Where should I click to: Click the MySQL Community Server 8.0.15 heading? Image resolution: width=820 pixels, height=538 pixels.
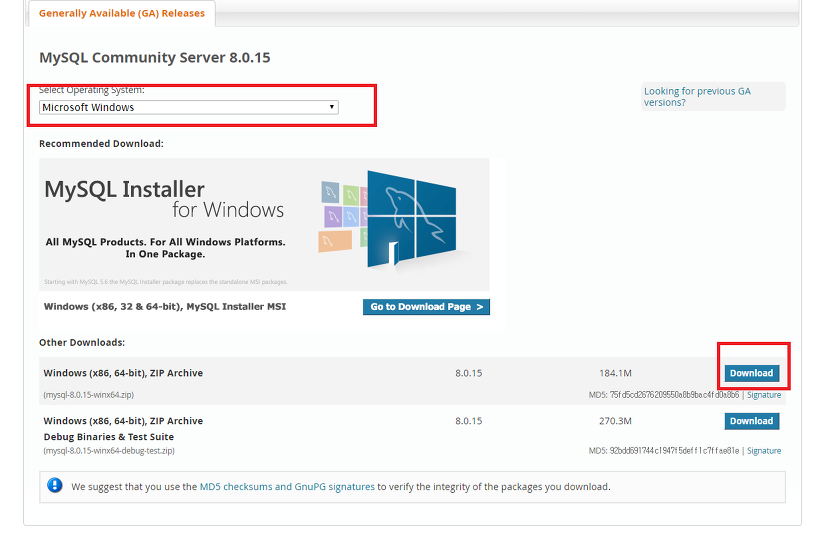click(155, 58)
